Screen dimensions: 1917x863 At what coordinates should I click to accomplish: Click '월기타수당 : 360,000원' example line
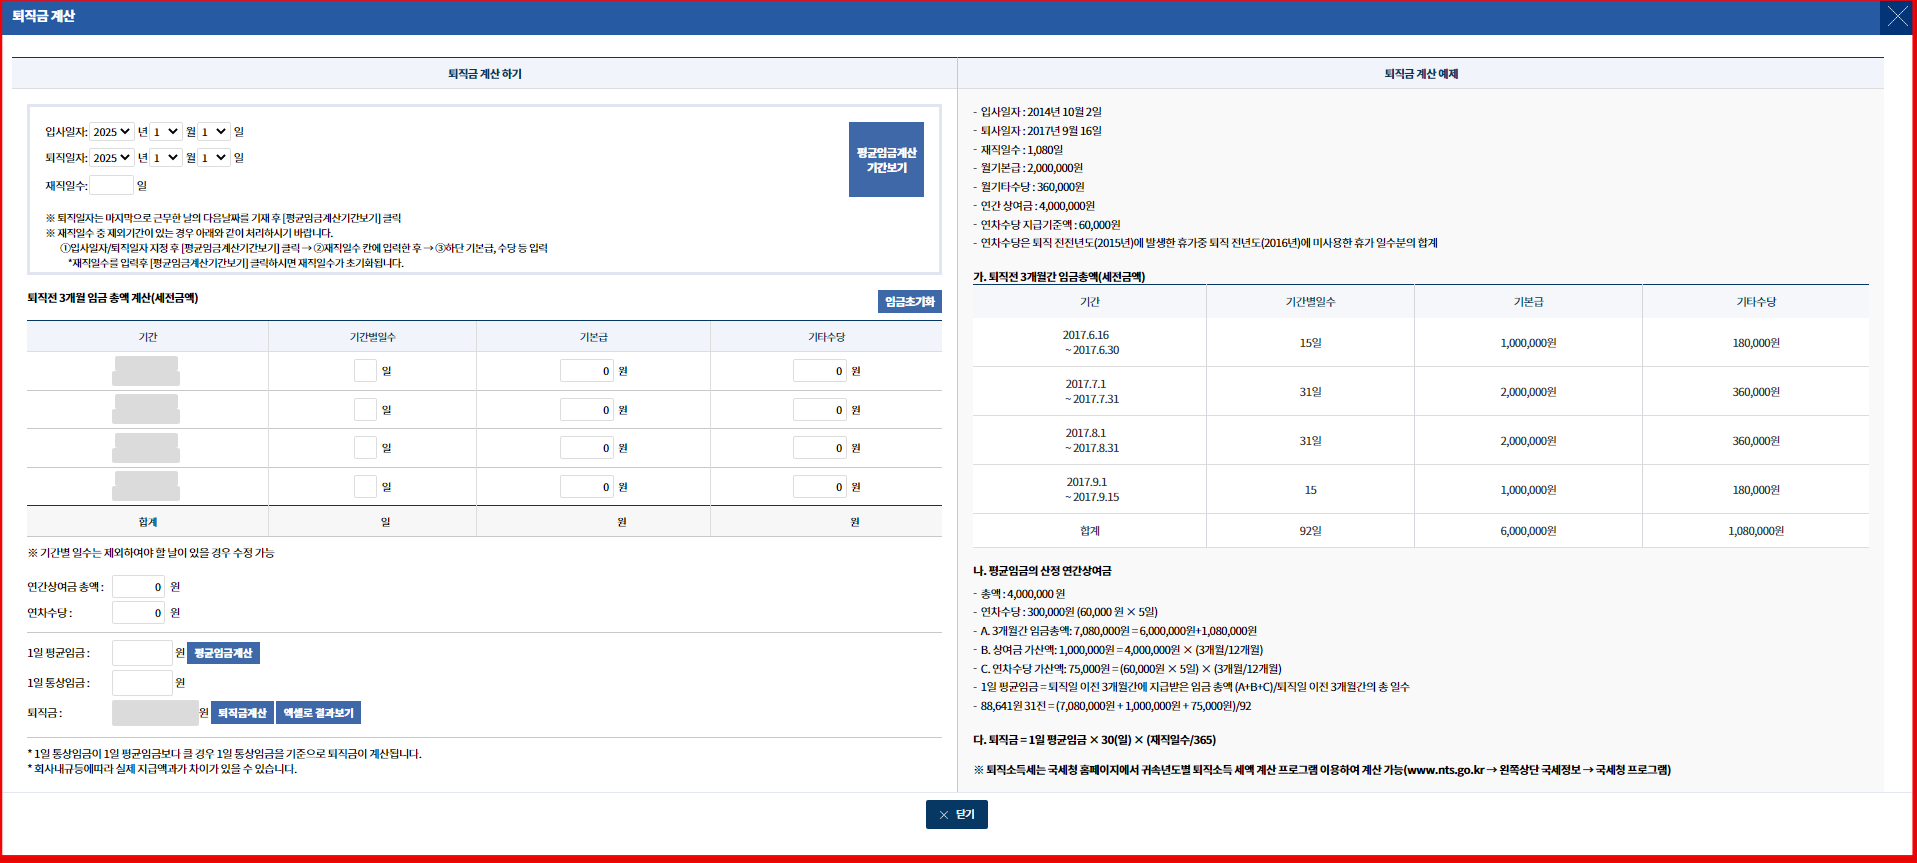tap(1030, 187)
